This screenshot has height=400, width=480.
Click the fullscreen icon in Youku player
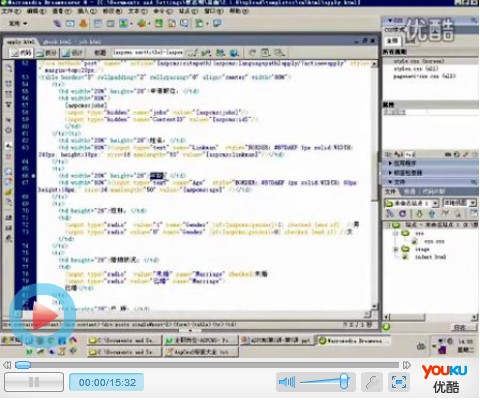coord(399,382)
